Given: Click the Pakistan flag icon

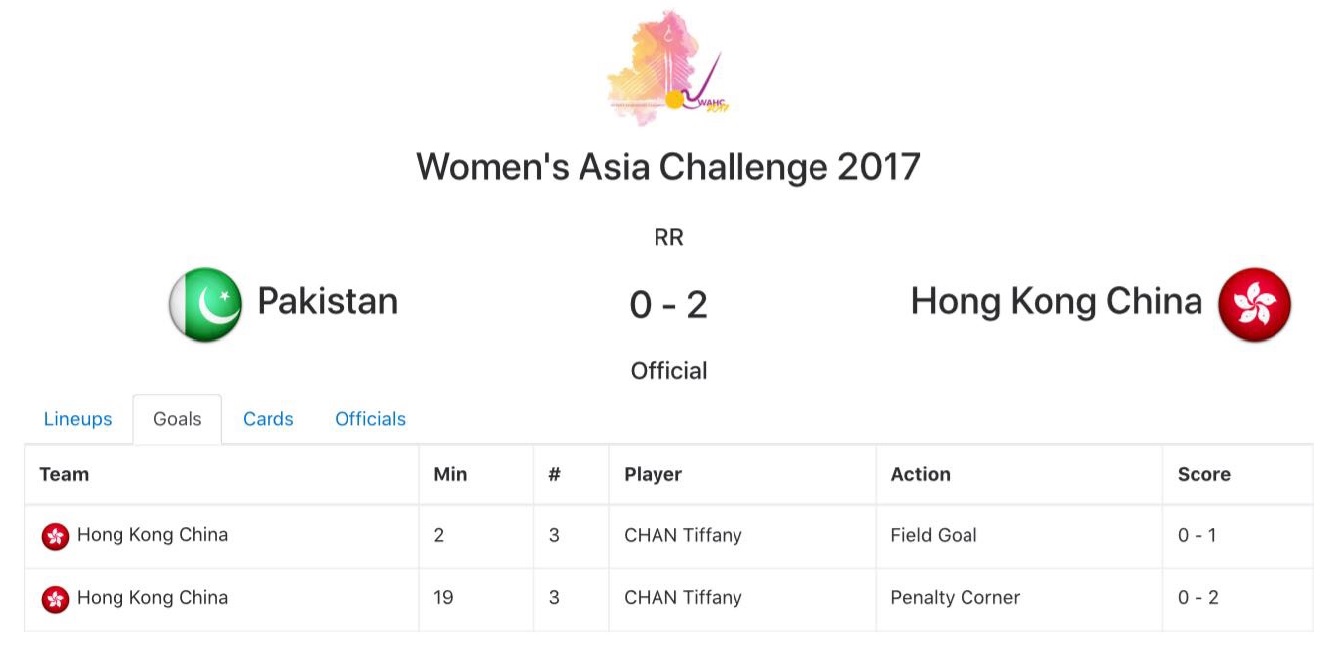Looking at the screenshot, I should 205,304.
